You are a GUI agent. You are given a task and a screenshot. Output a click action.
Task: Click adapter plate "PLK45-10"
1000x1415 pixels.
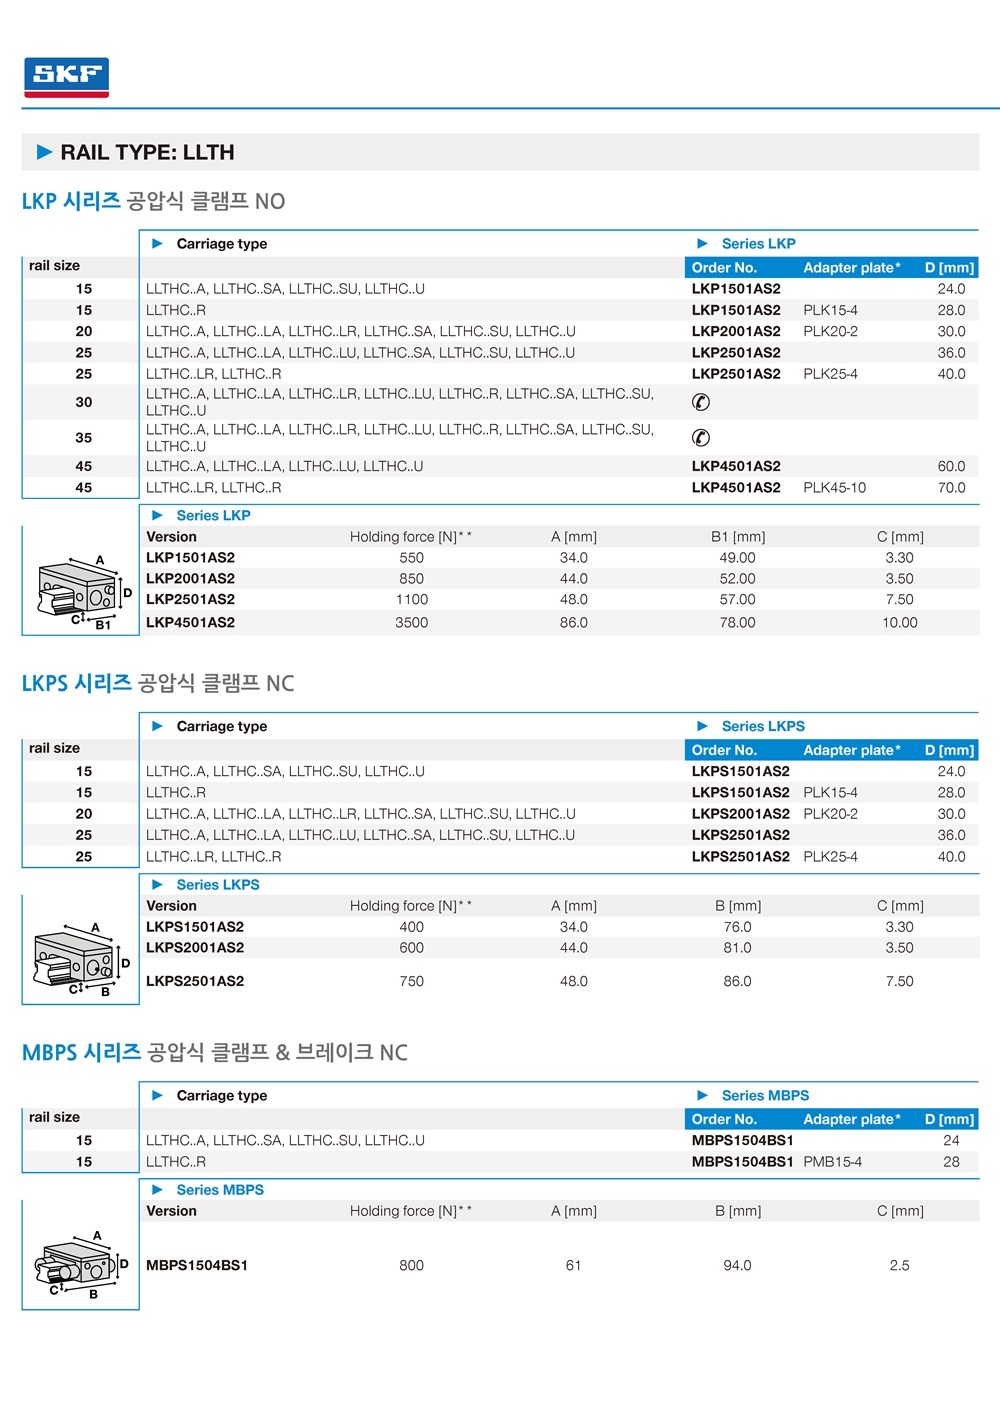[x=834, y=488]
